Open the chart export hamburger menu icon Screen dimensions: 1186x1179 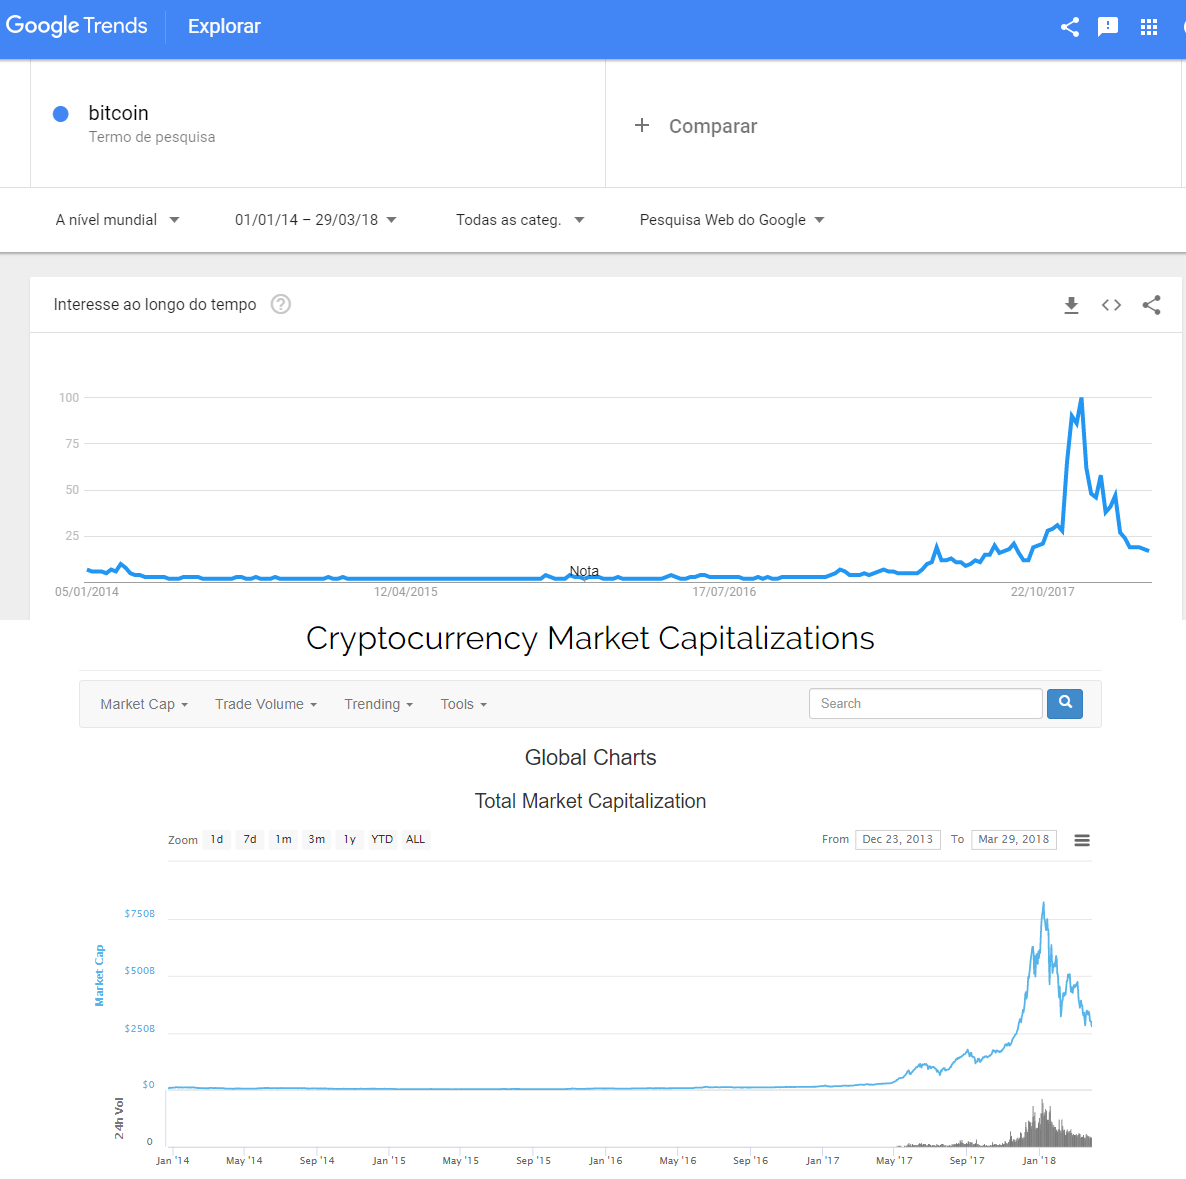(1081, 840)
